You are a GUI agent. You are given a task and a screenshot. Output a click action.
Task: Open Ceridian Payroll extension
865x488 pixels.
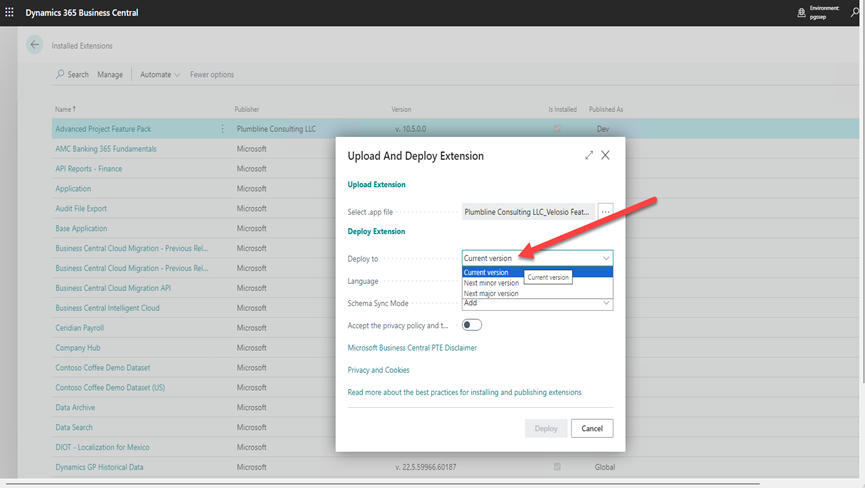point(79,328)
